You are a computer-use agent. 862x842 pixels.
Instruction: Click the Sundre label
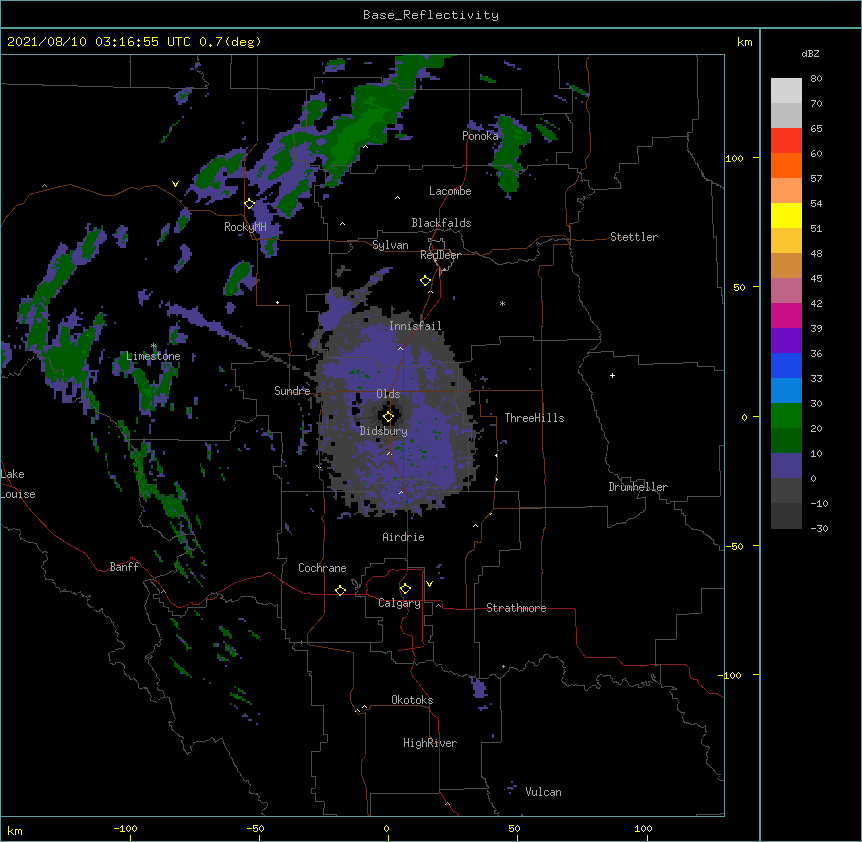tap(292, 391)
